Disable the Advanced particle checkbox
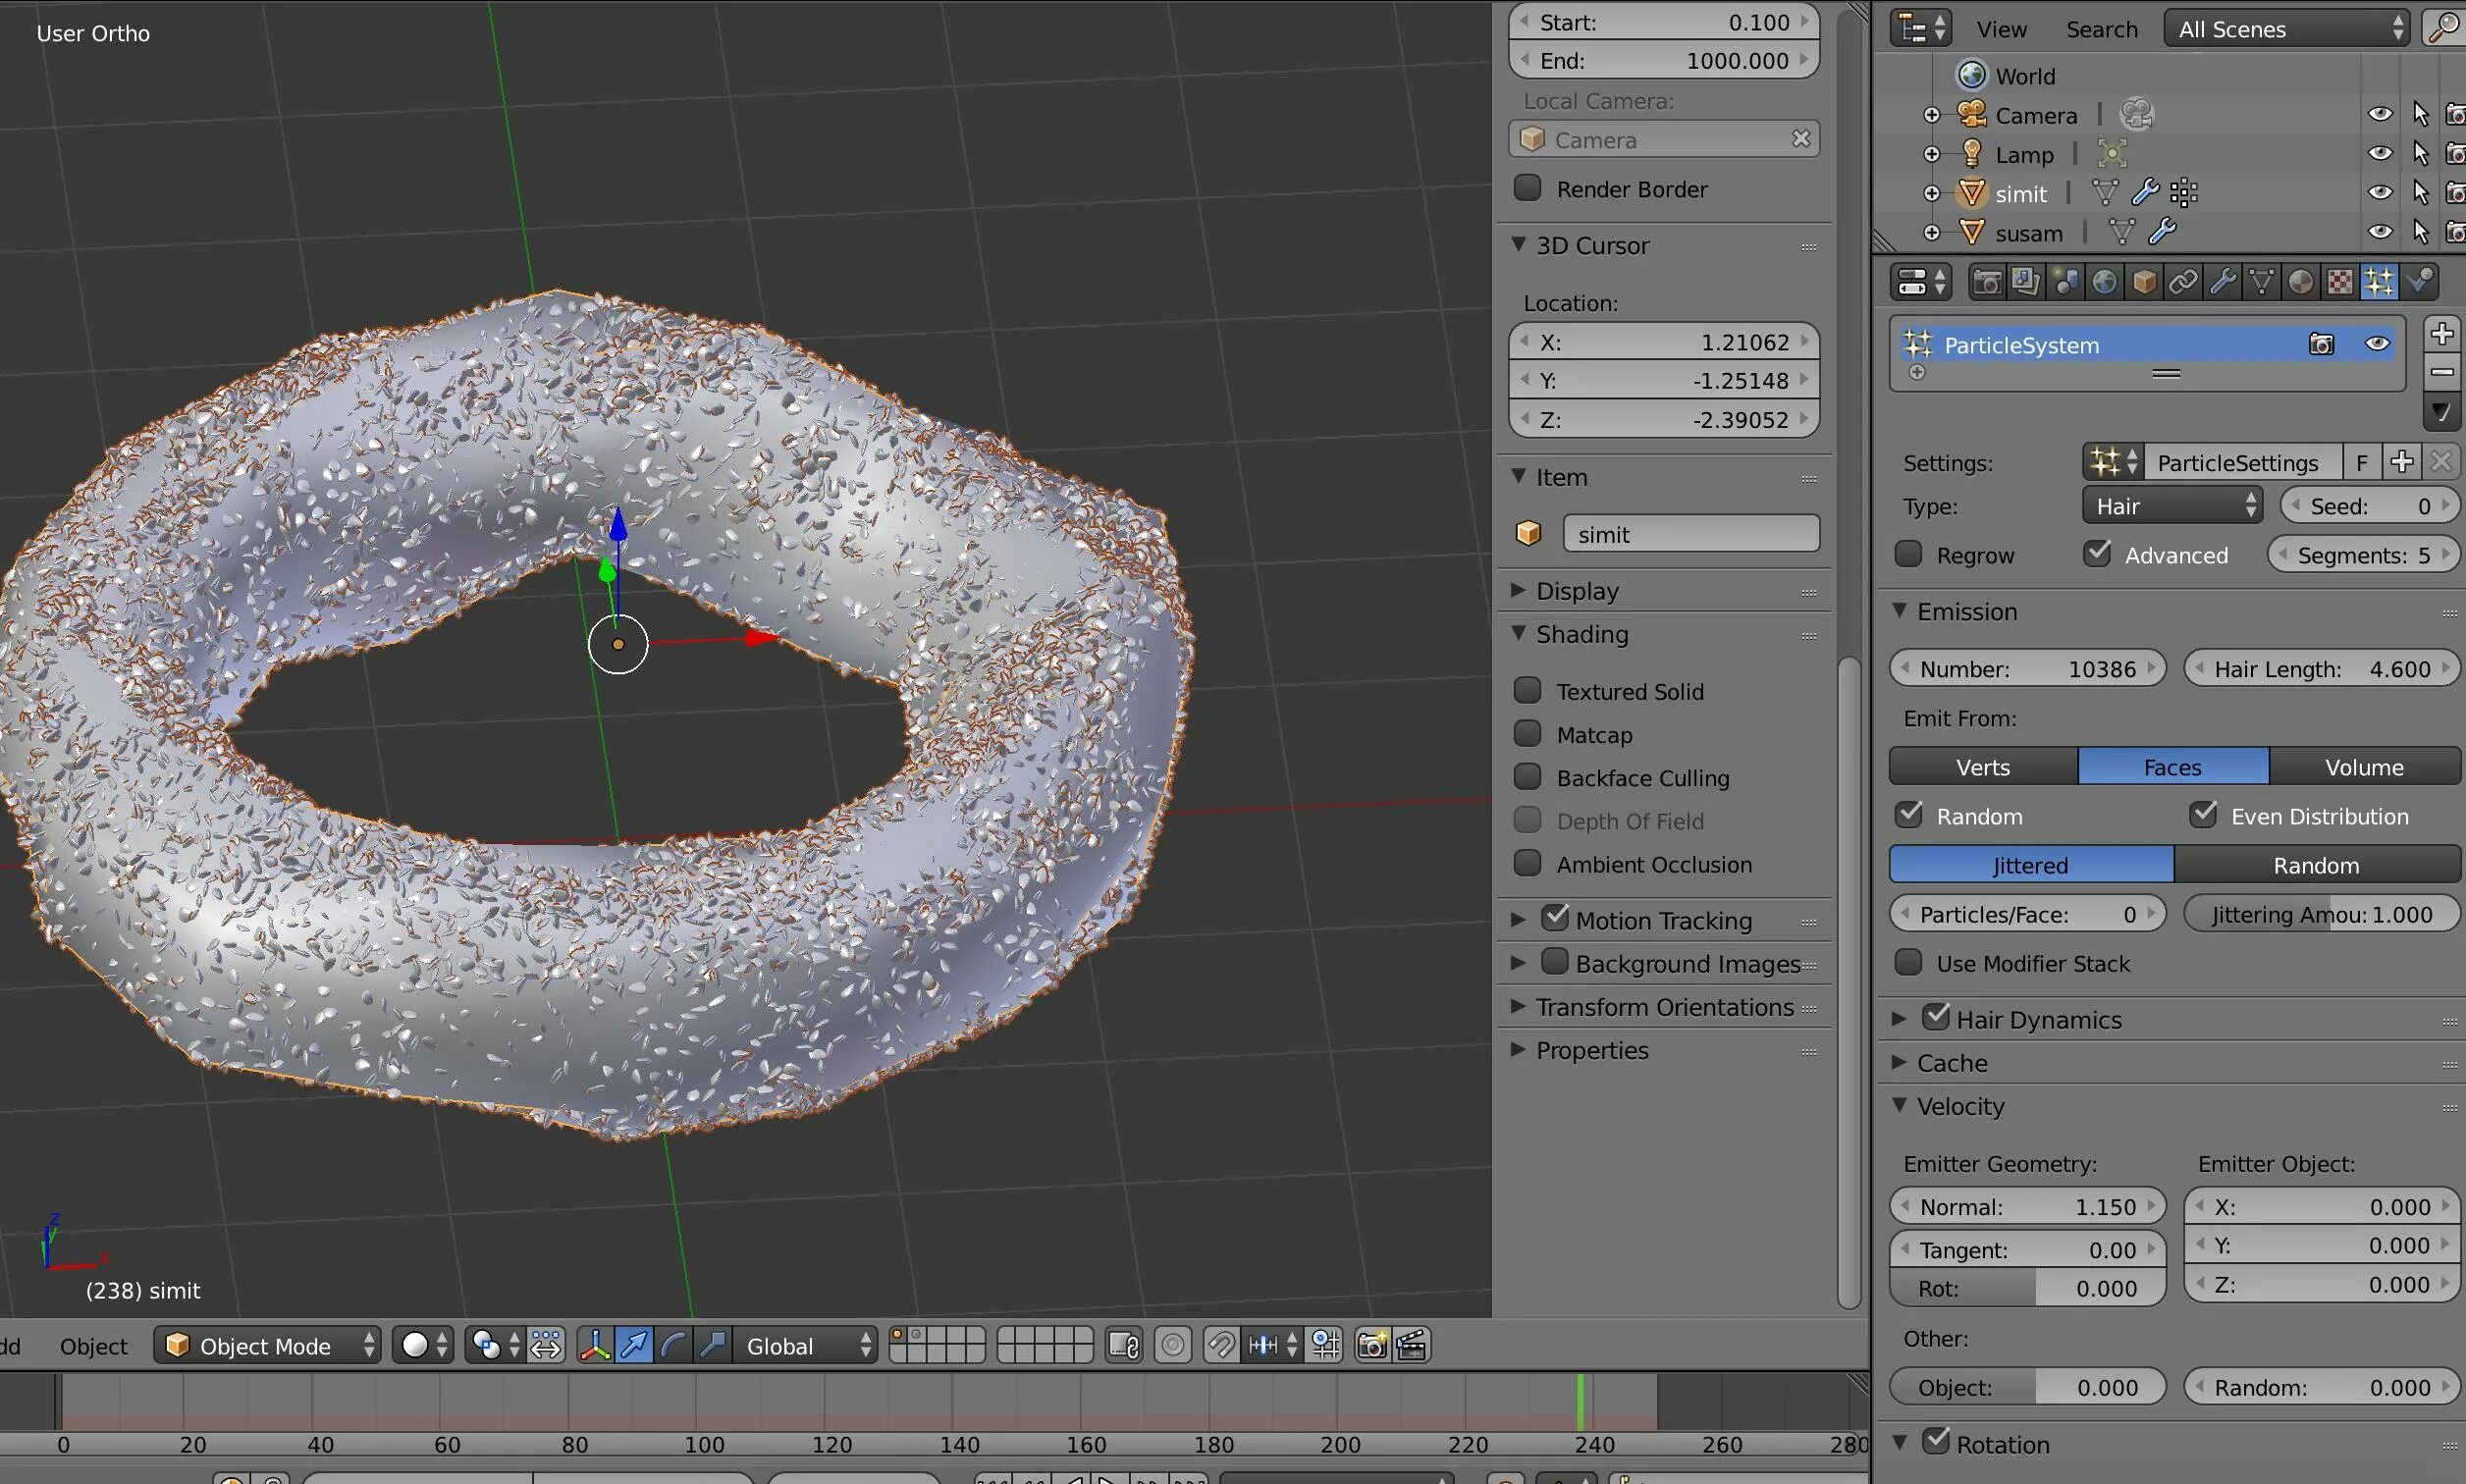Viewport: 2466px width, 1484px height. point(2097,554)
